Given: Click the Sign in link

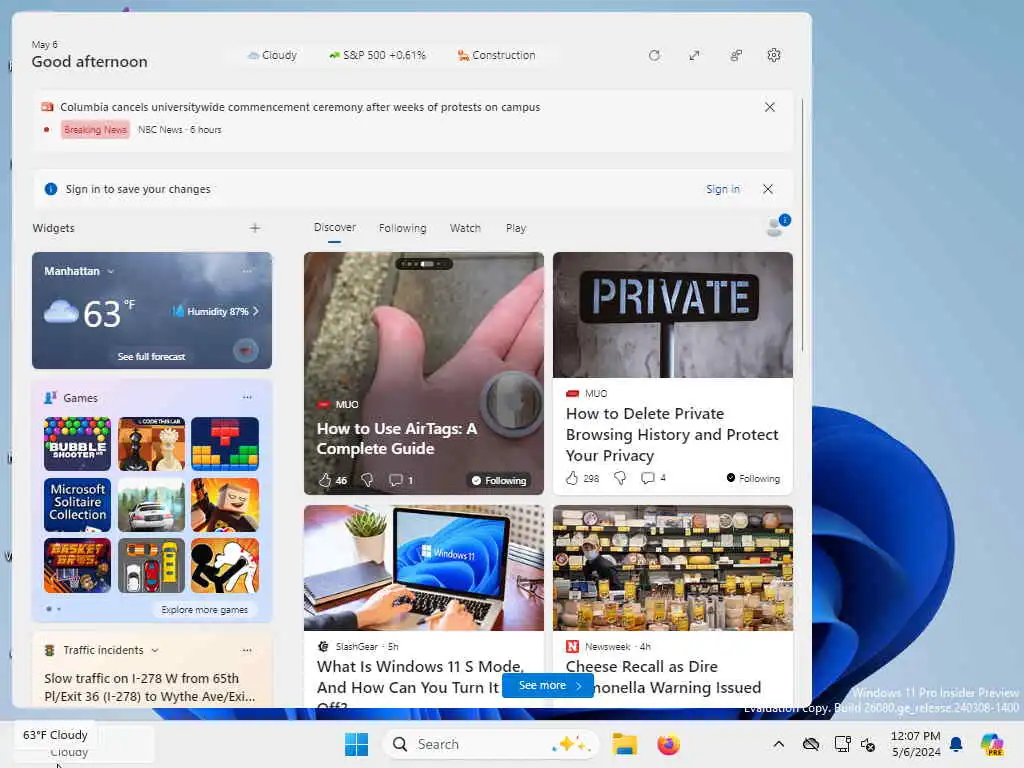Looking at the screenshot, I should coord(723,189).
